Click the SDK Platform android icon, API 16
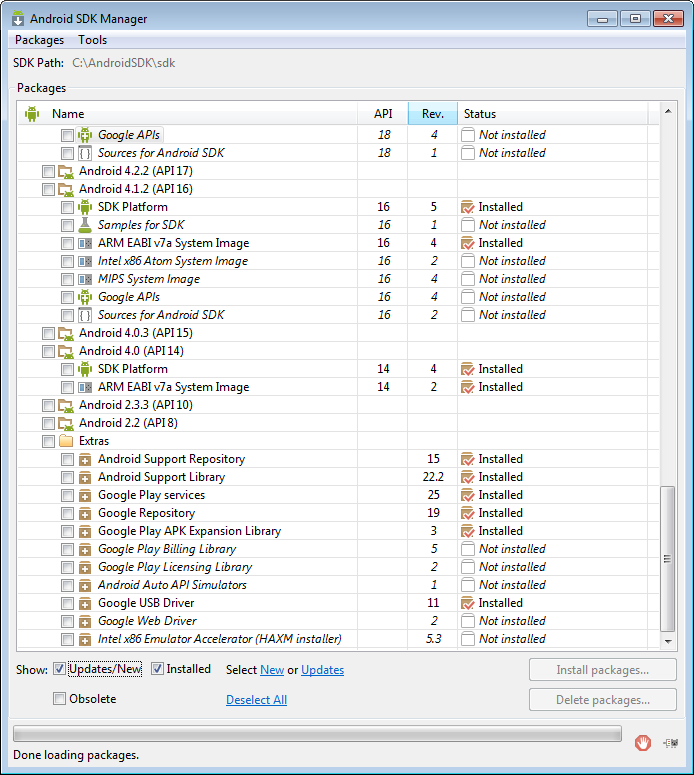 coord(85,207)
